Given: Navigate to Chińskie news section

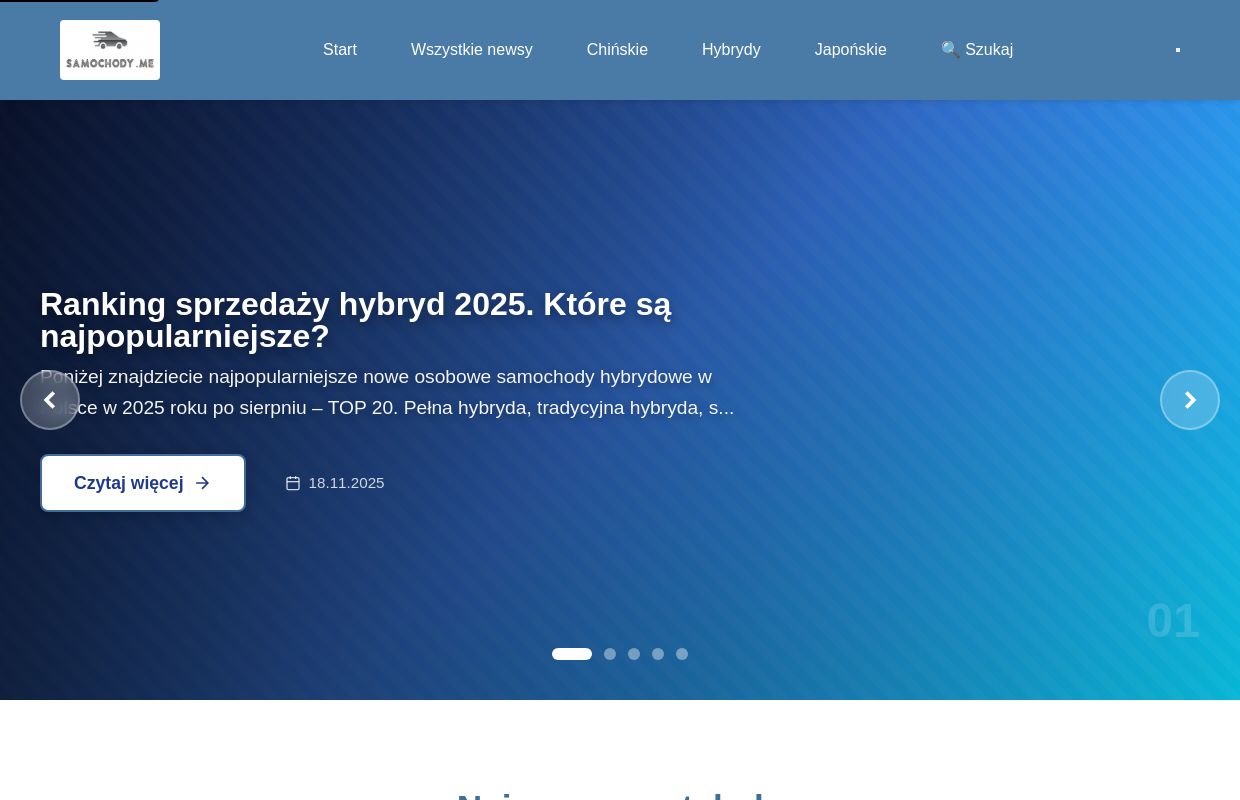Looking at the screenshot, I should (617, 49).
